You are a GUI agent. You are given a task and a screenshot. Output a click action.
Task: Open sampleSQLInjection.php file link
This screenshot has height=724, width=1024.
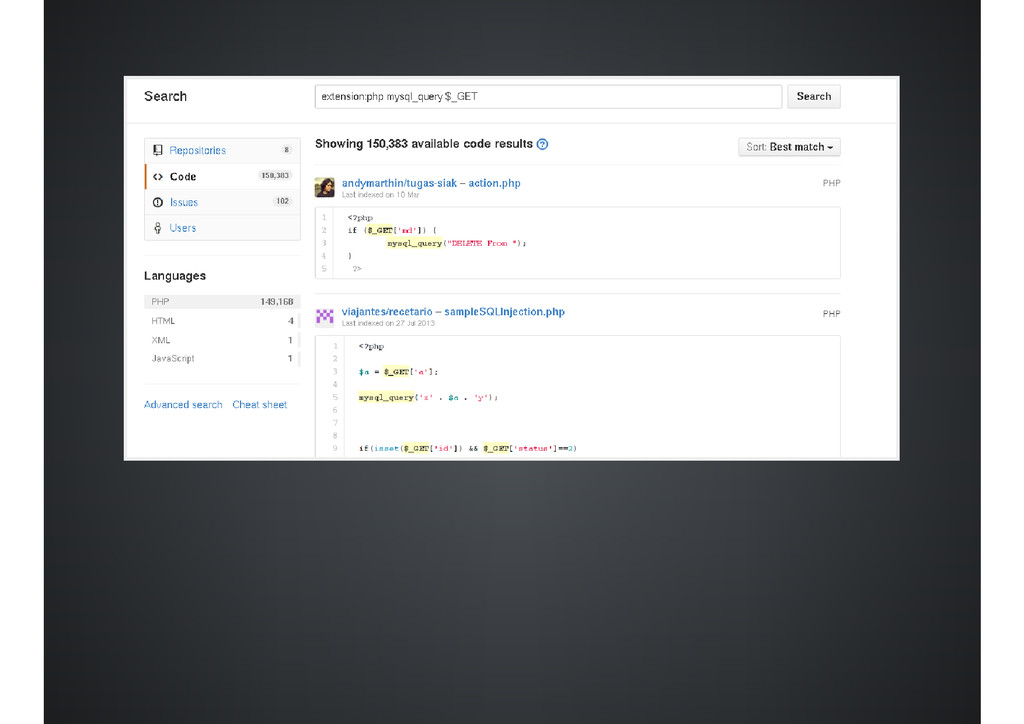tap(504, 312)
